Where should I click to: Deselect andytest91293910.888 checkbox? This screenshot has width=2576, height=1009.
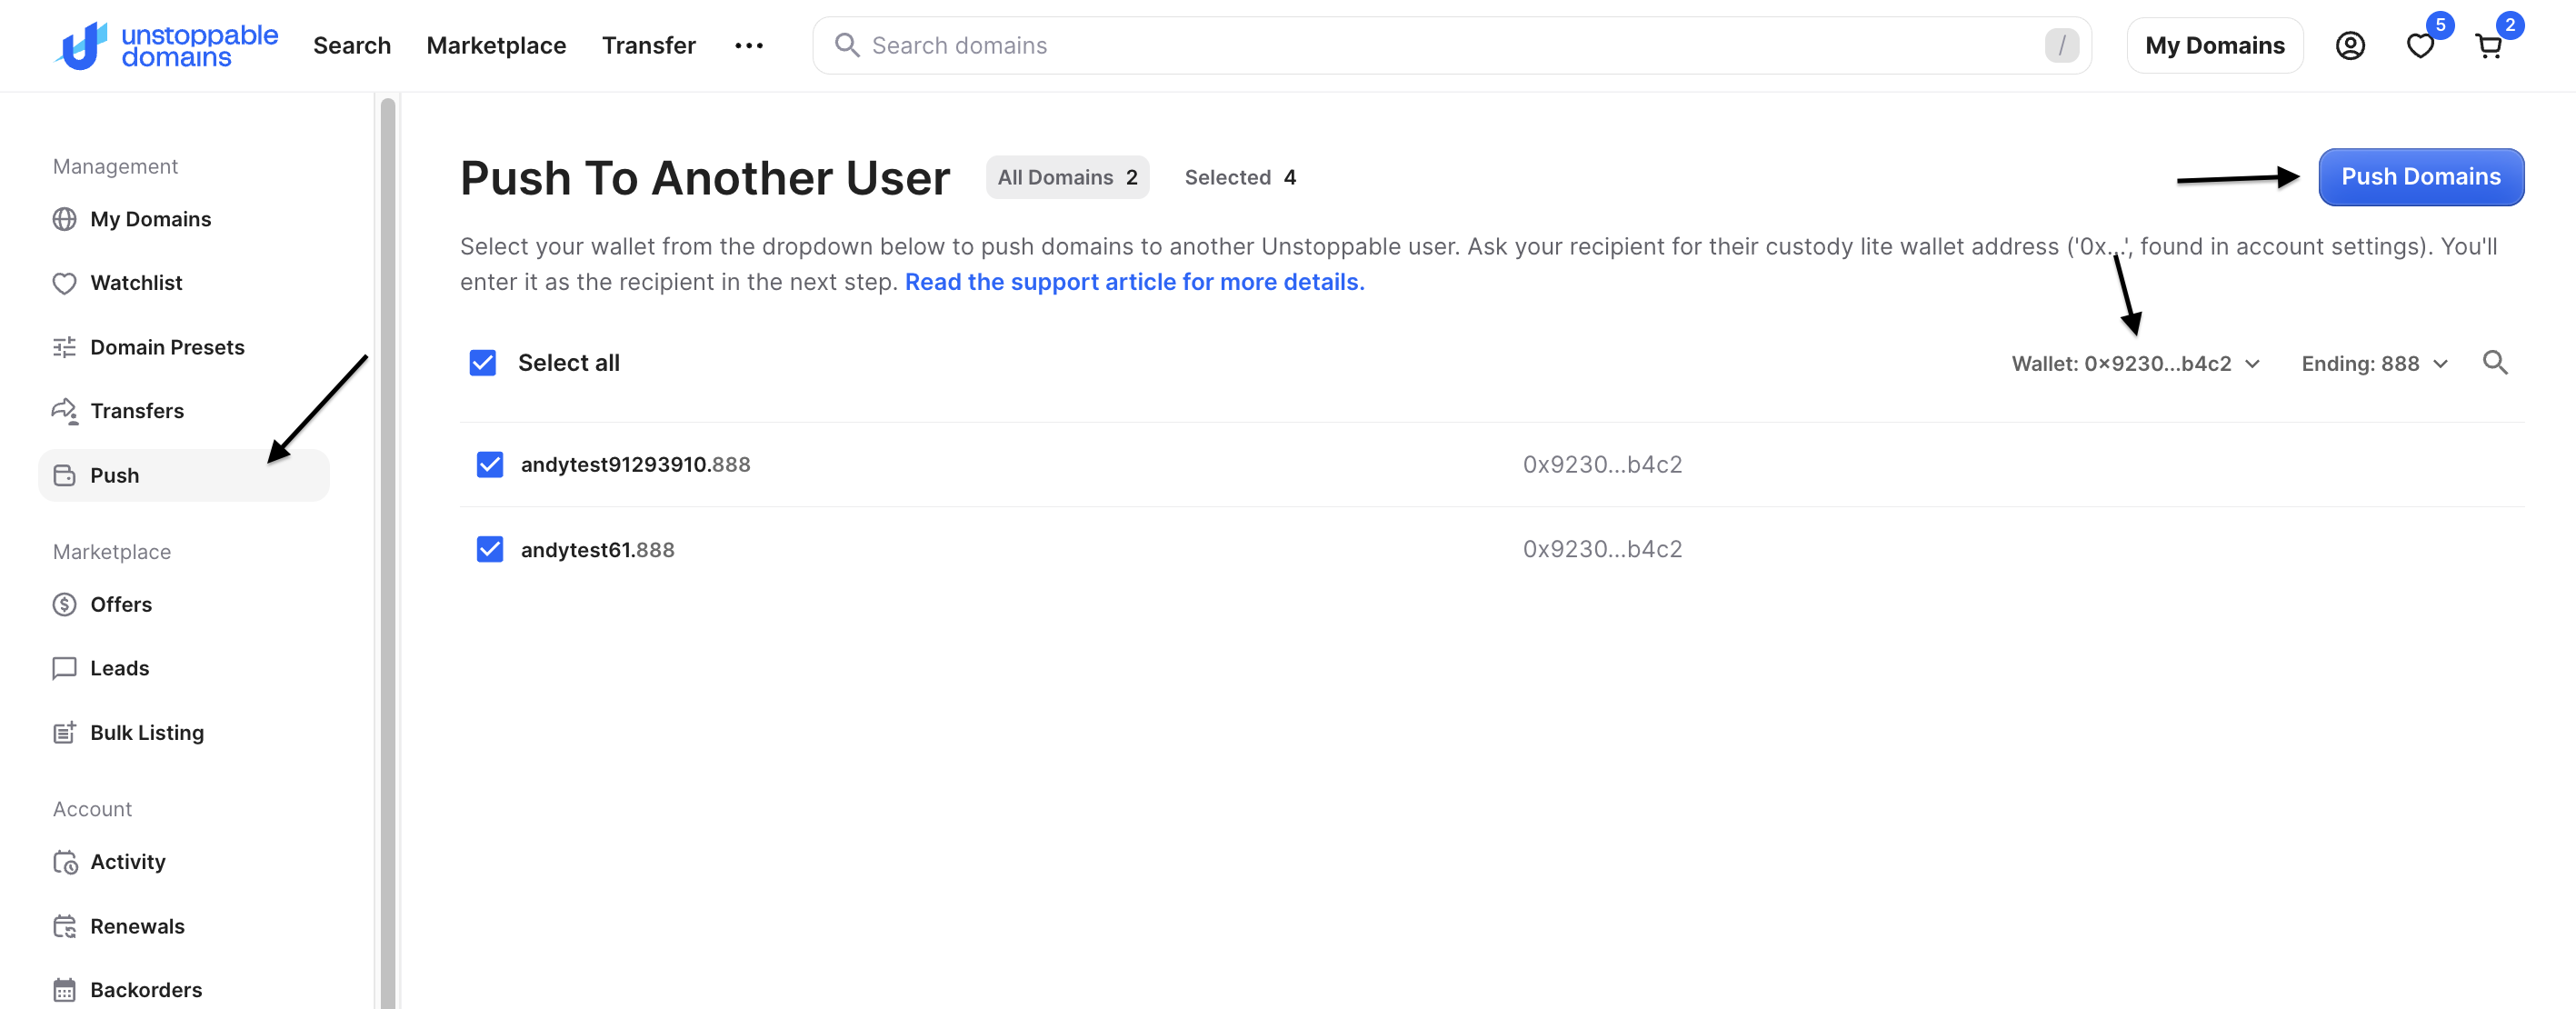click(x=490, y=465)
